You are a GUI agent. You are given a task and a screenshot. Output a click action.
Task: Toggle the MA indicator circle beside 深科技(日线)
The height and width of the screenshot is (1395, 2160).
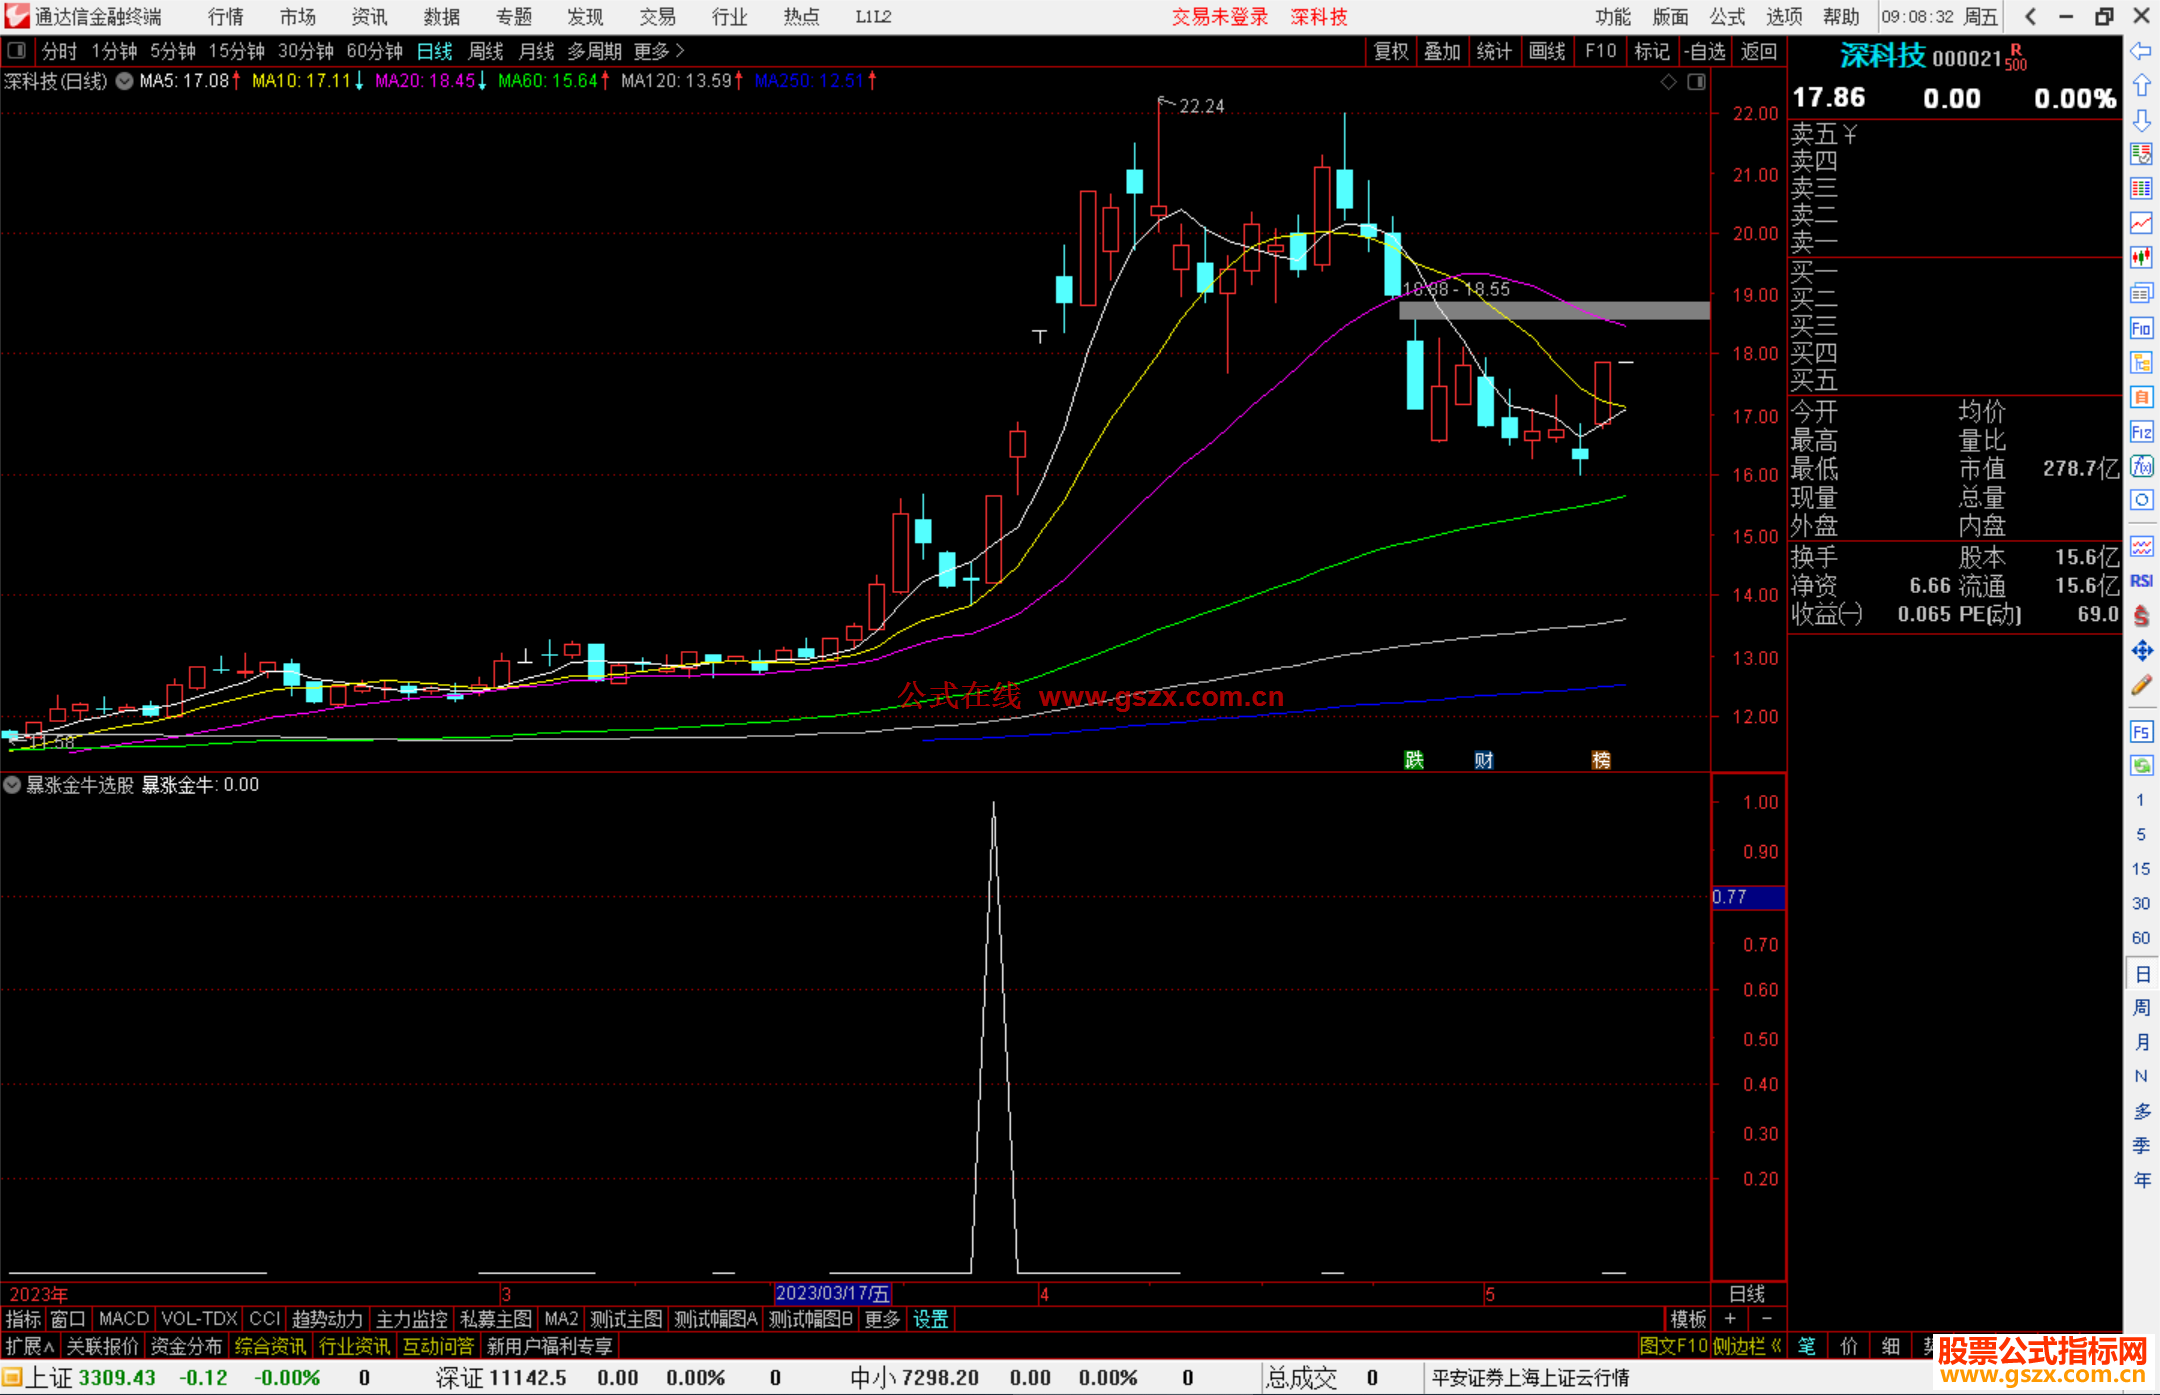(x=124, y=81)
